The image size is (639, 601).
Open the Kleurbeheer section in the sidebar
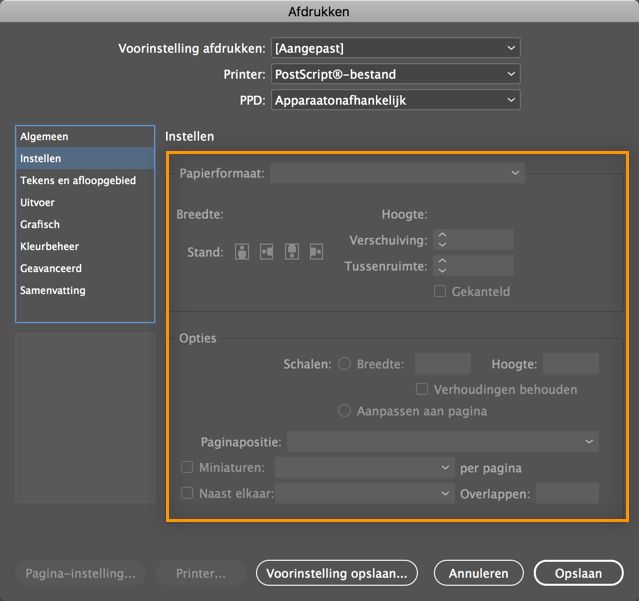(x=50, y=246)
